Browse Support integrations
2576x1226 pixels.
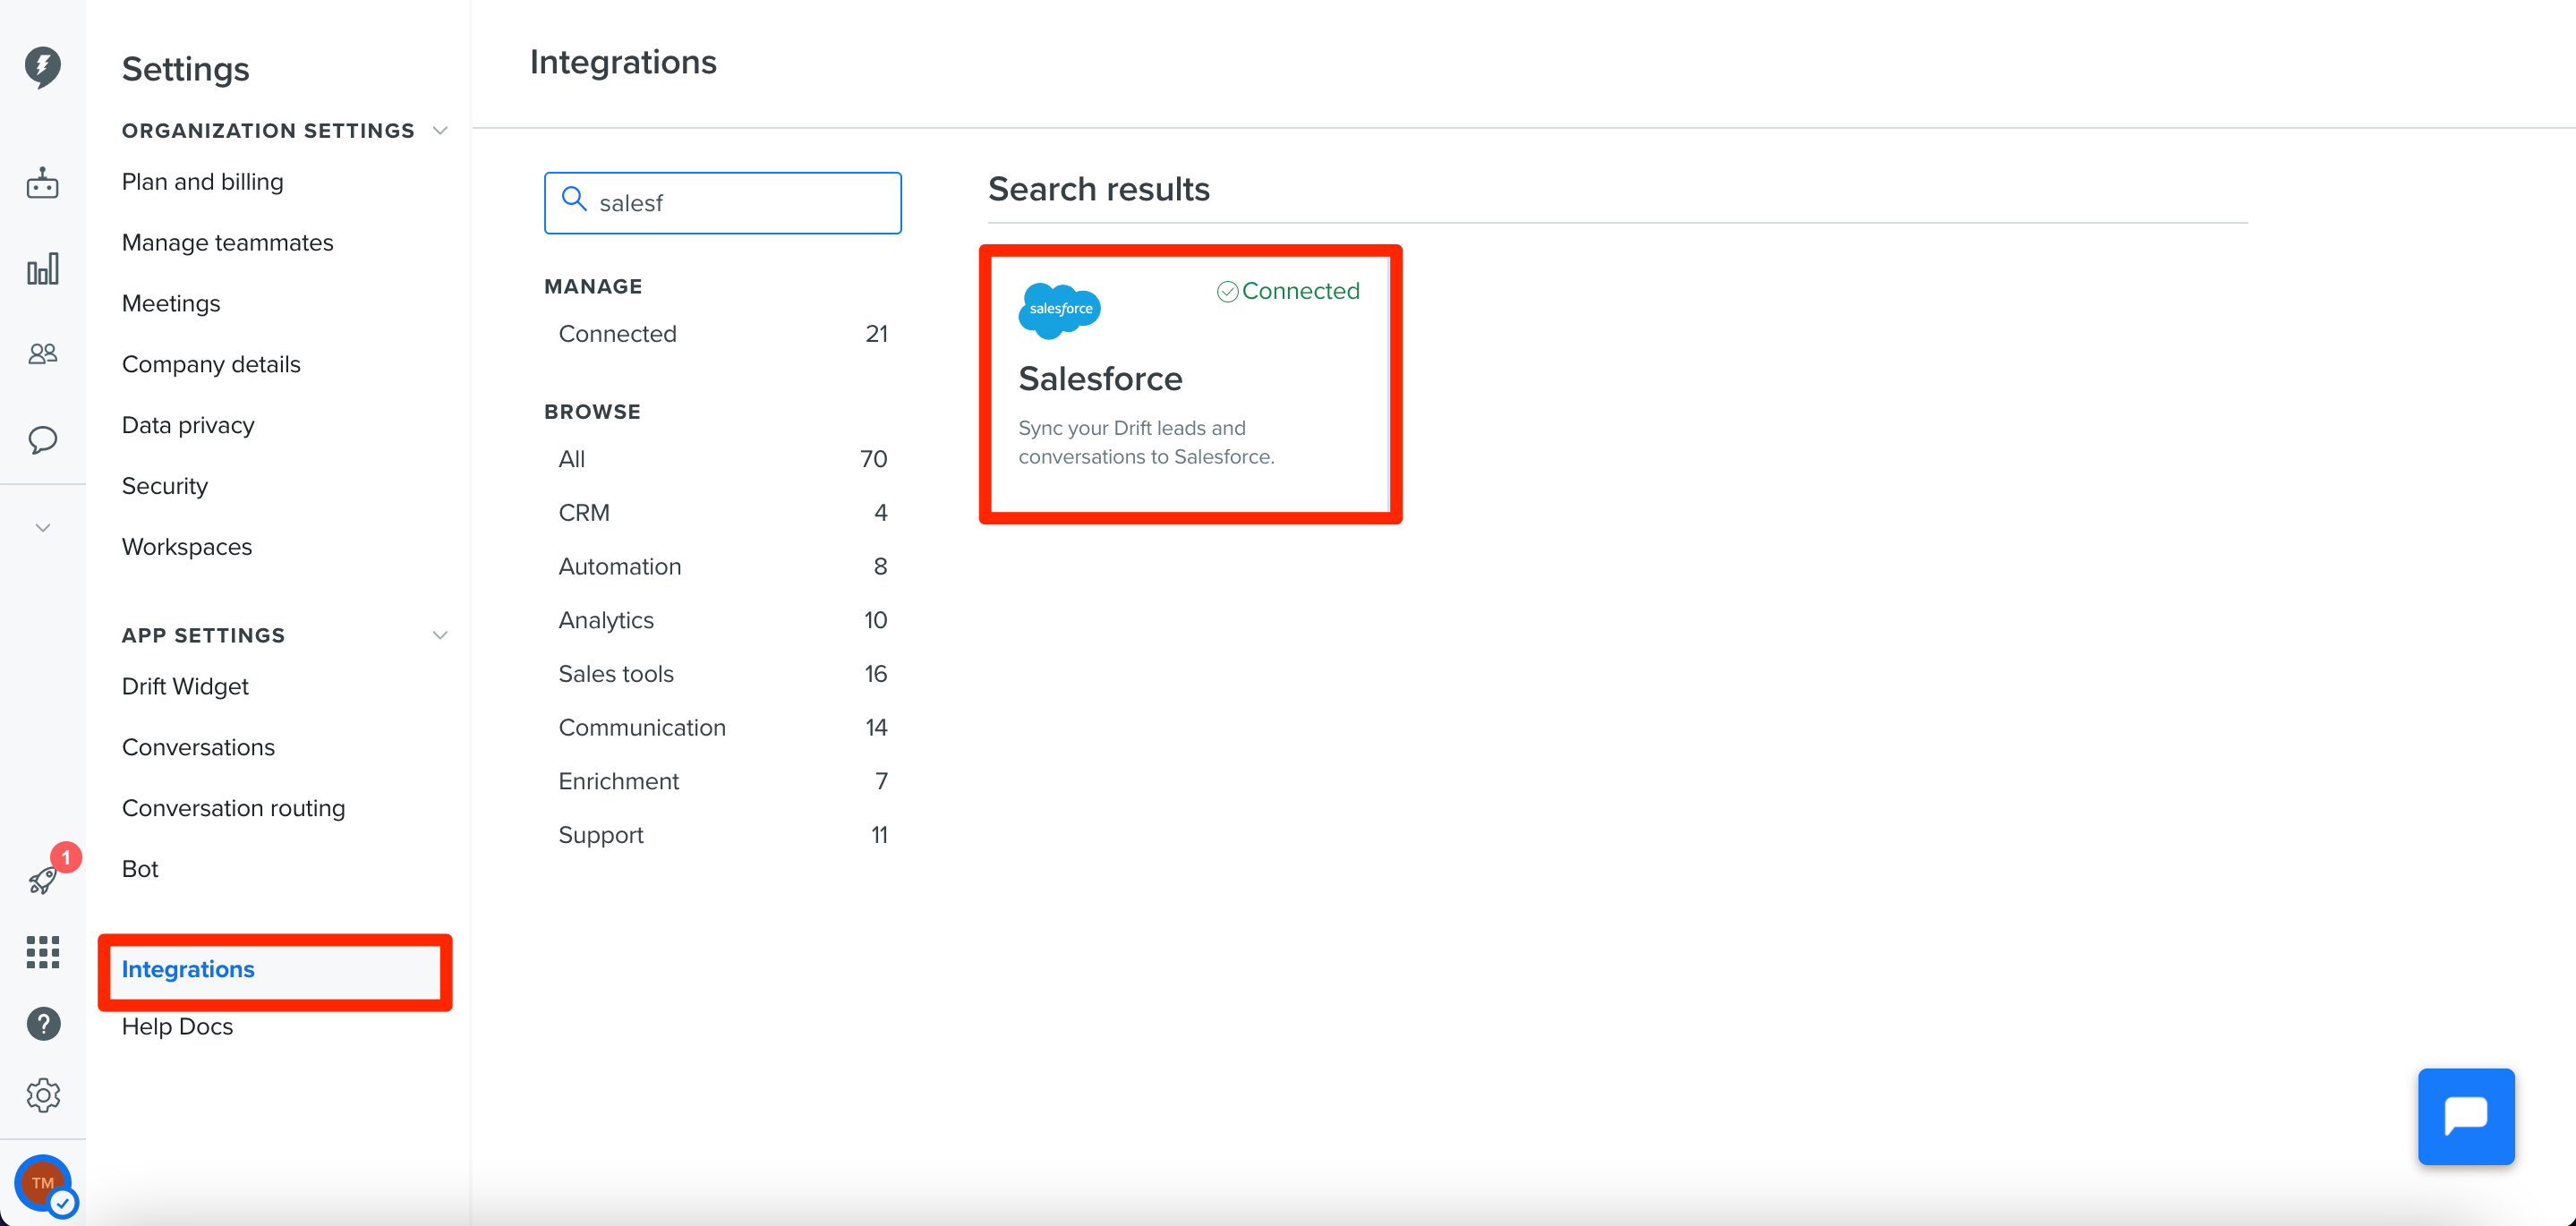point(722,836)
